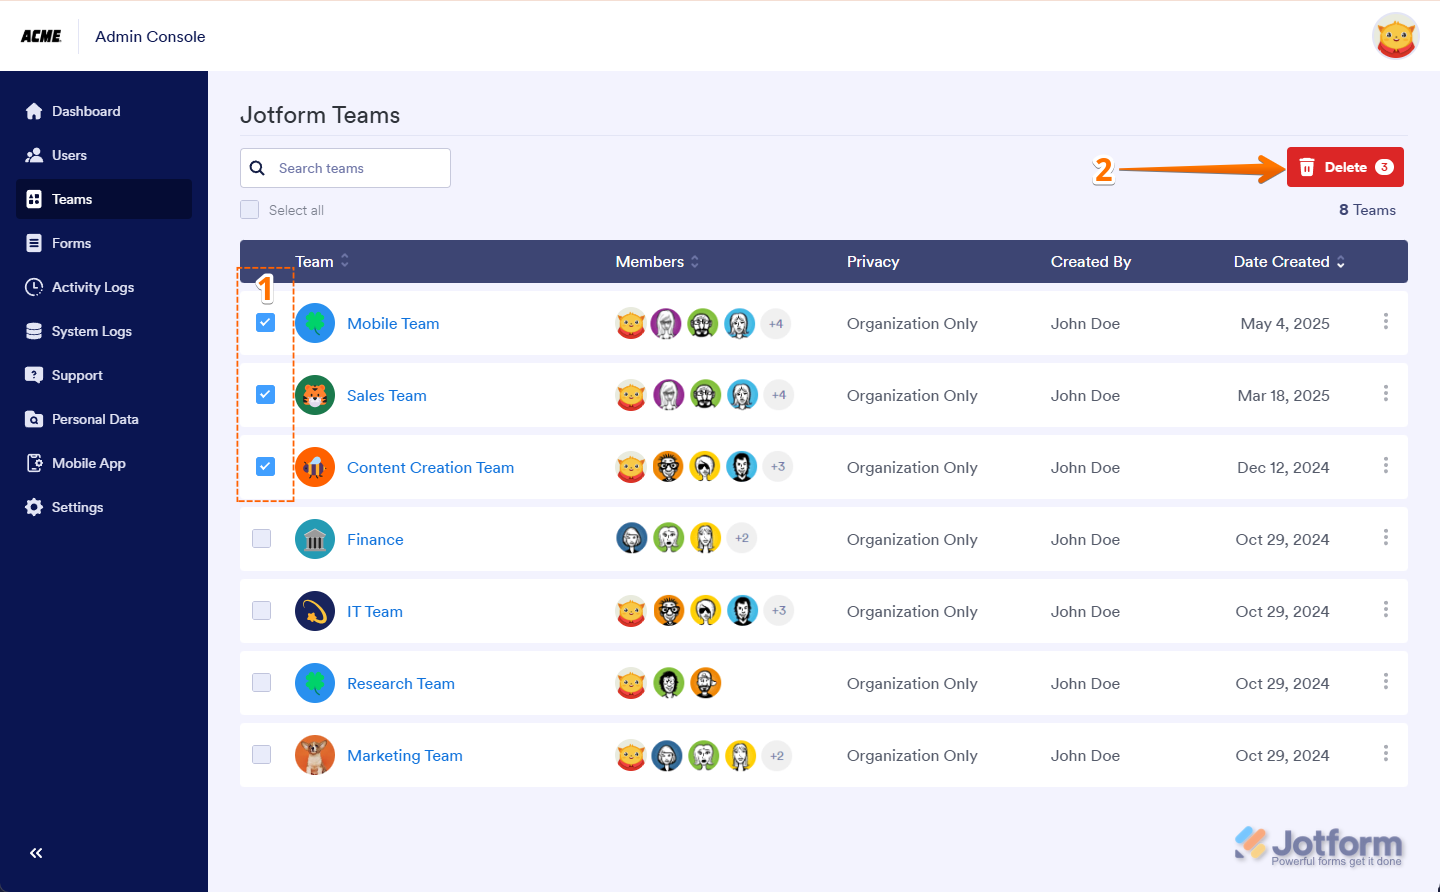This screenshot has width=1440, height=892.
Task: Open the Content Creation Team options menu
Action: (1386, 465)
